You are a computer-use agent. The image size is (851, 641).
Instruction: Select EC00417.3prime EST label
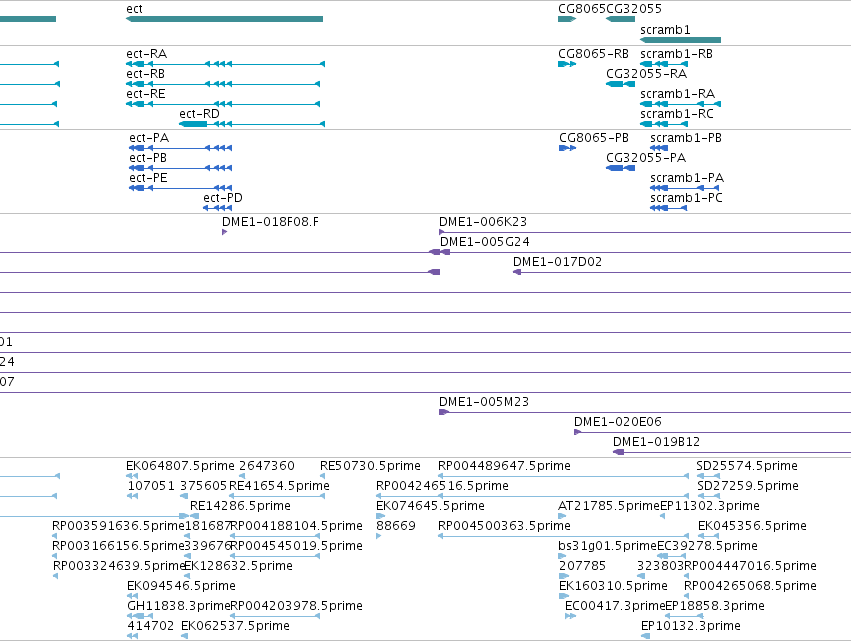tap(615, 607)
